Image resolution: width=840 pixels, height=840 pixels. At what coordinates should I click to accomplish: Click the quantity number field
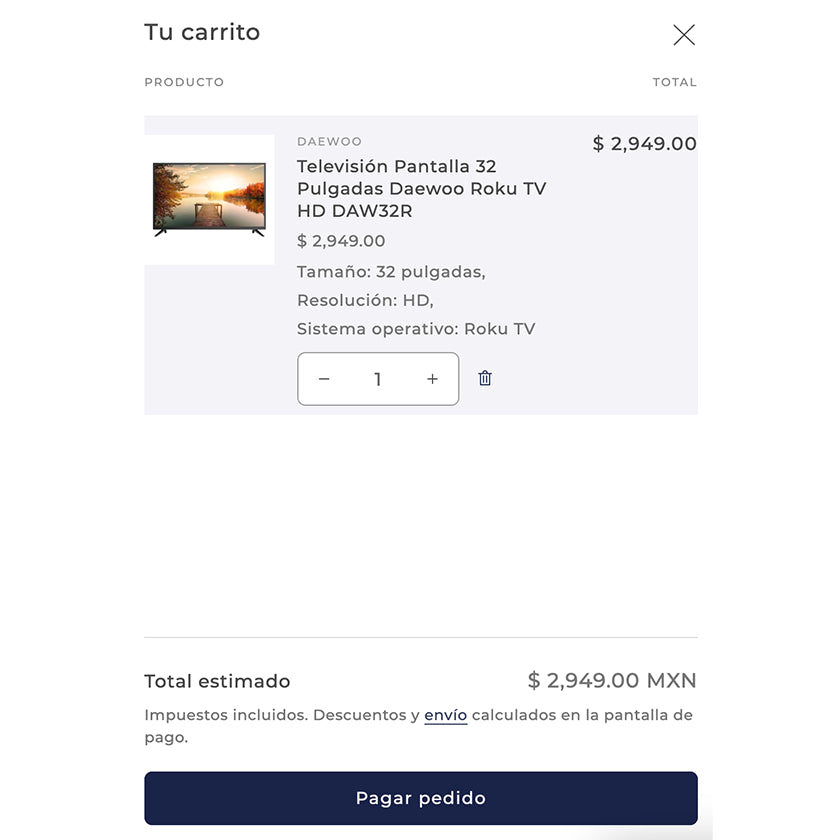(x=378, y=379)
